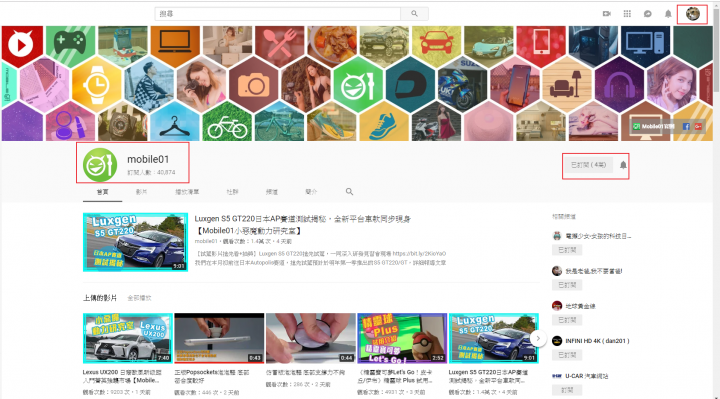Click the Luxgen S5 GT220 title in uploads row
720x399 pixels.
click(x=488, y=376)
